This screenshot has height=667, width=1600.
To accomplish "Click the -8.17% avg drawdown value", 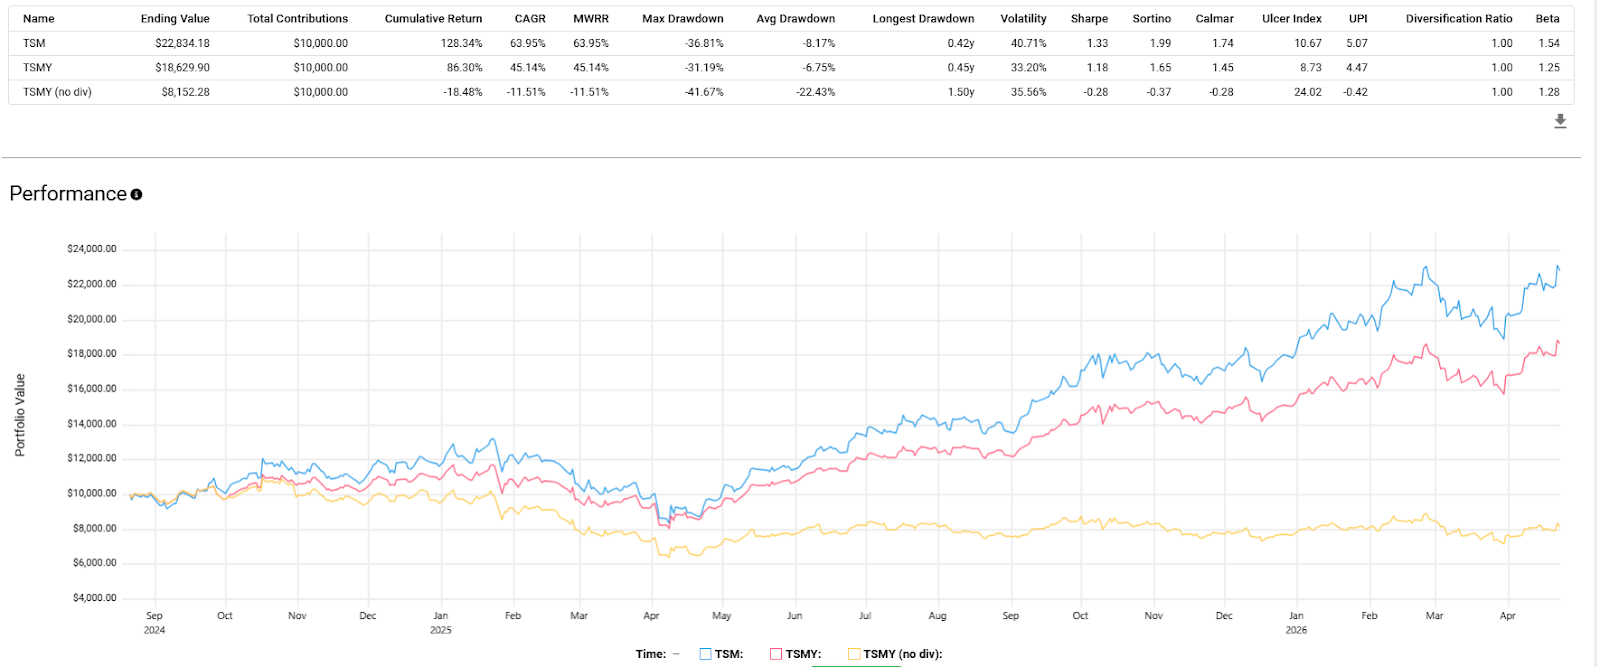I will 818,44.
